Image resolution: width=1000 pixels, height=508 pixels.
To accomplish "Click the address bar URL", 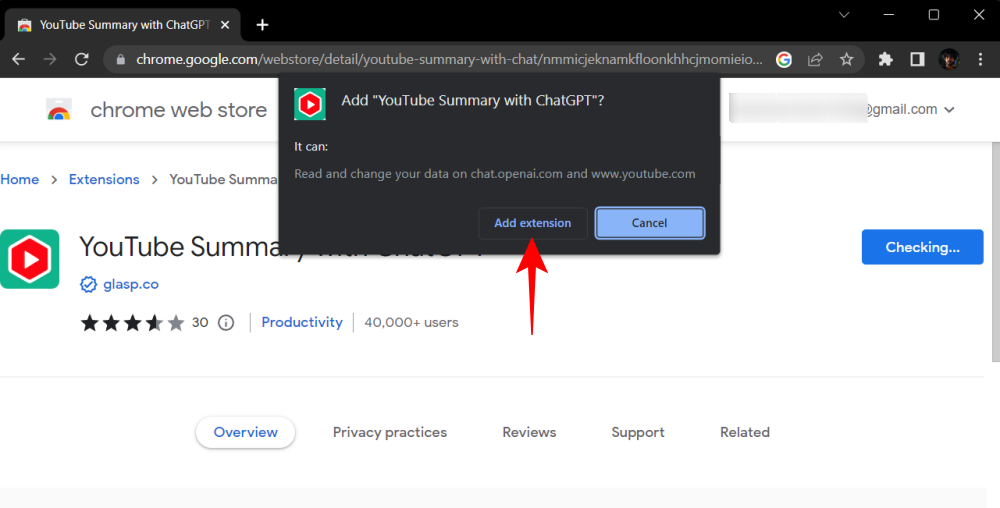I will 449,60.
